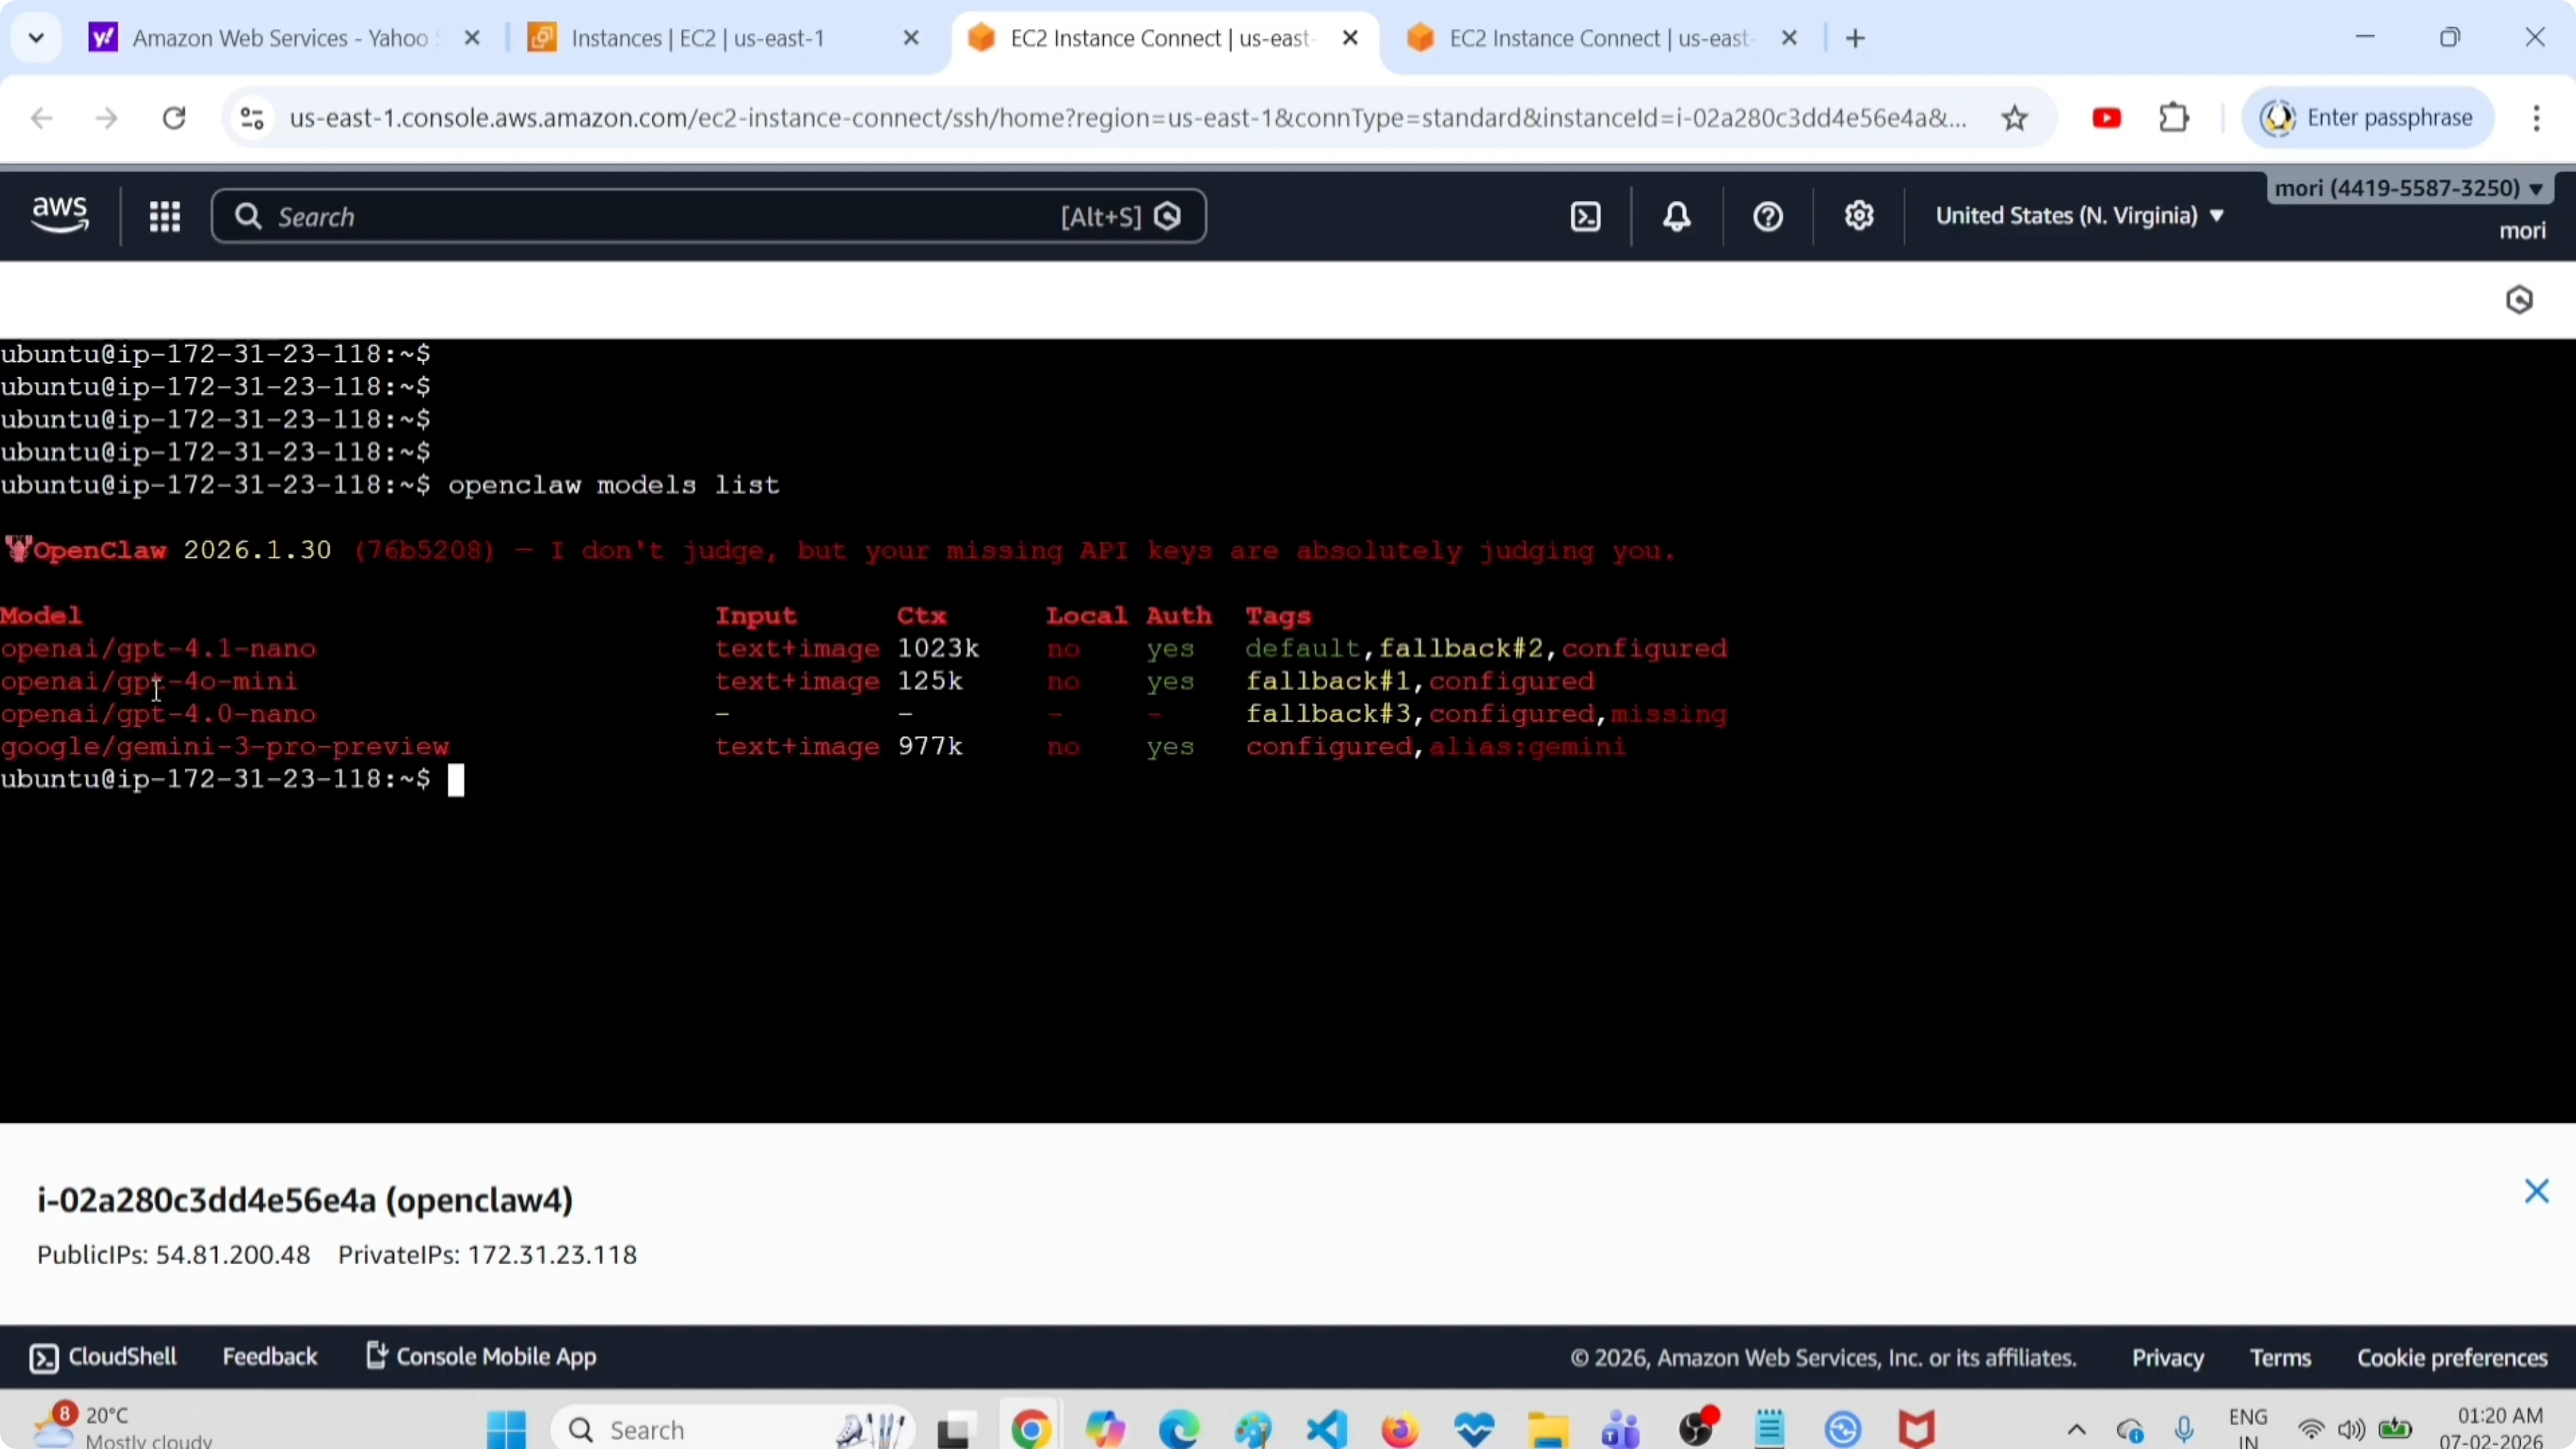Open the AWS help question-mark icon

1766,216
